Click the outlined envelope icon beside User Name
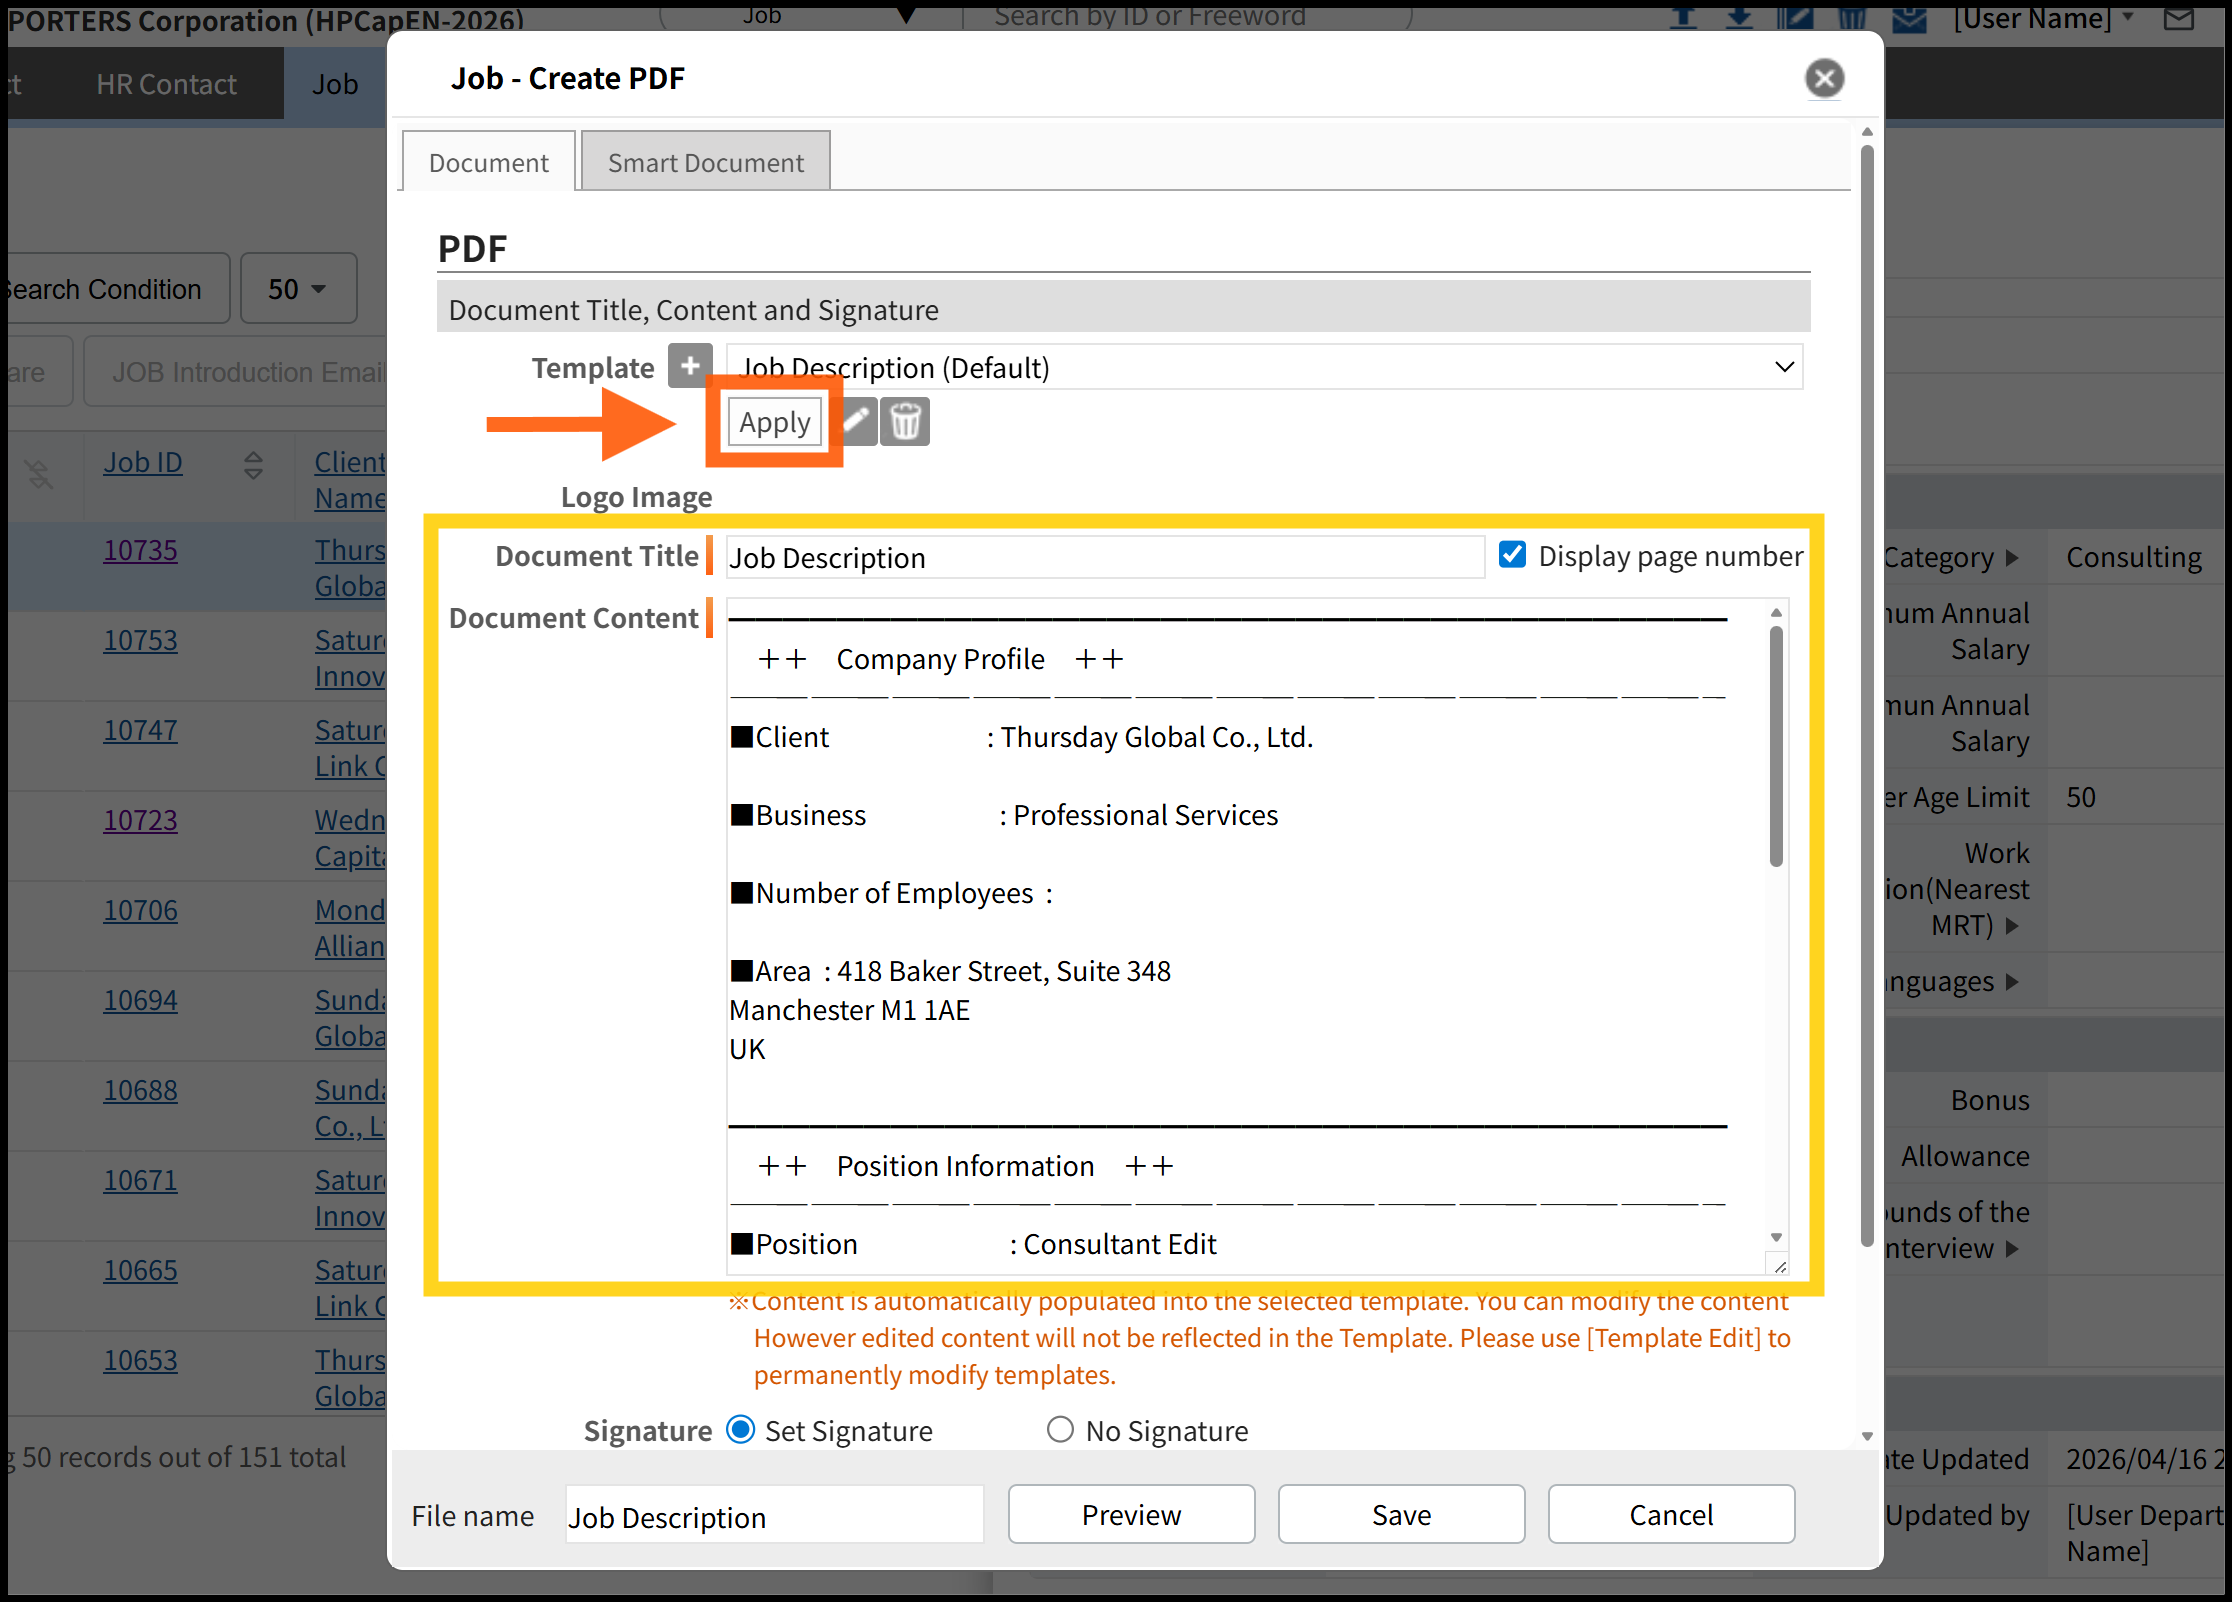 [x=2178, y=18]
